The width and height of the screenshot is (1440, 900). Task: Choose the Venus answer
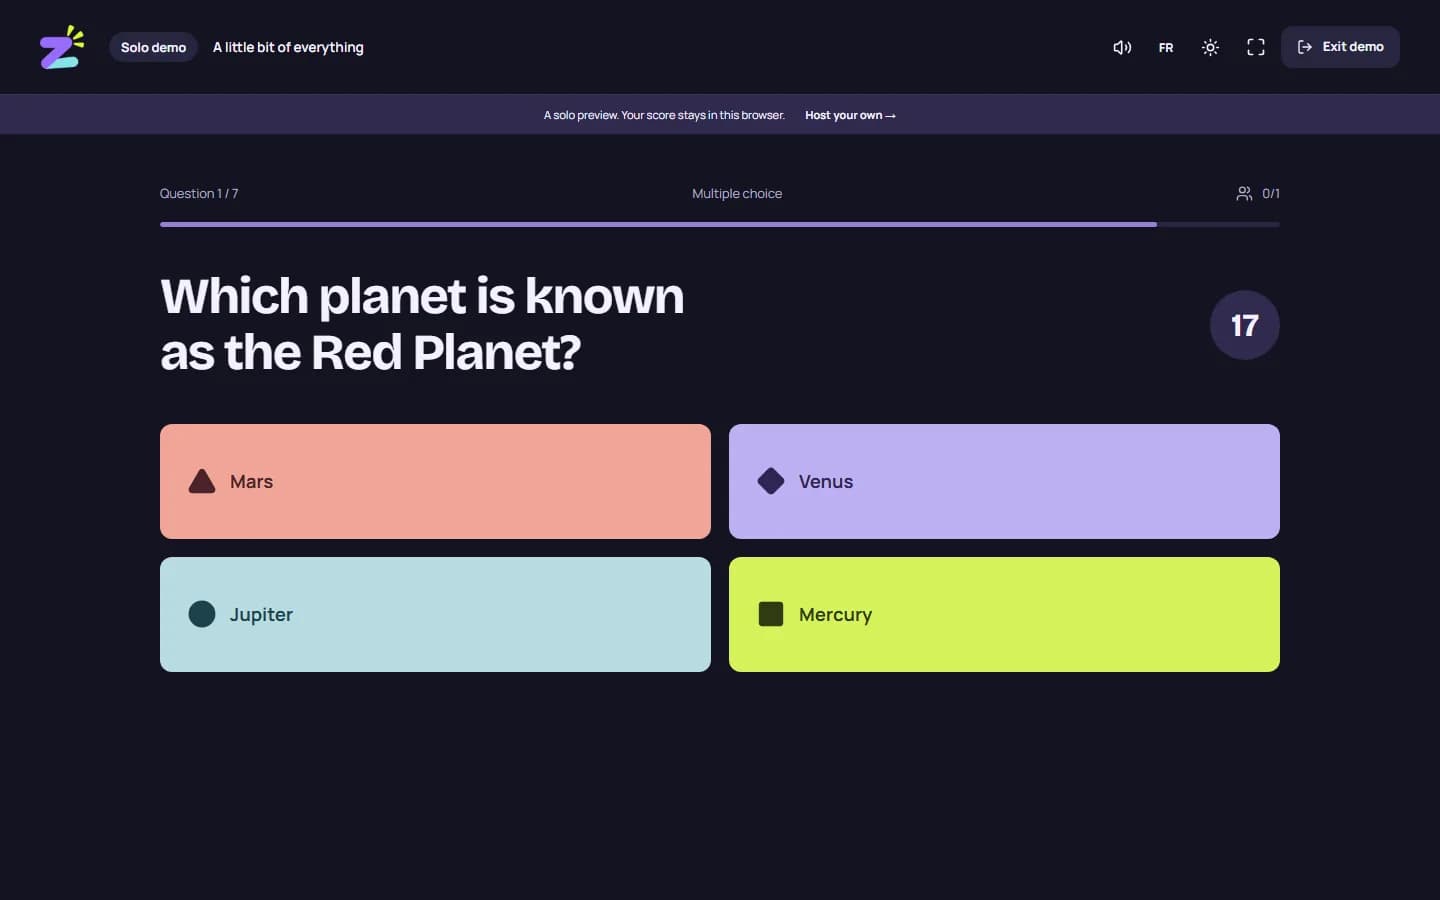(x=1004, y=481)
